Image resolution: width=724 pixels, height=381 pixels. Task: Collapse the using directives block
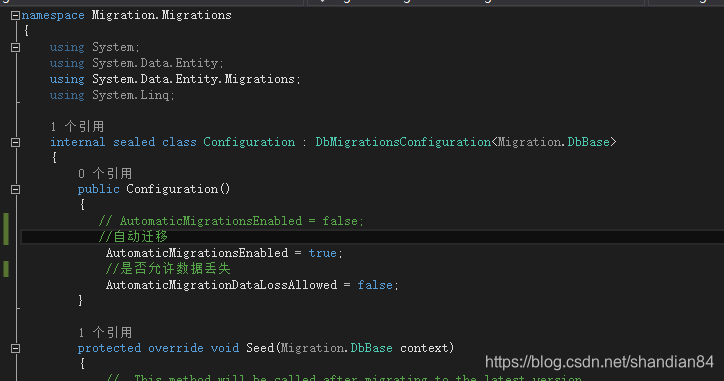pos(15,48)
